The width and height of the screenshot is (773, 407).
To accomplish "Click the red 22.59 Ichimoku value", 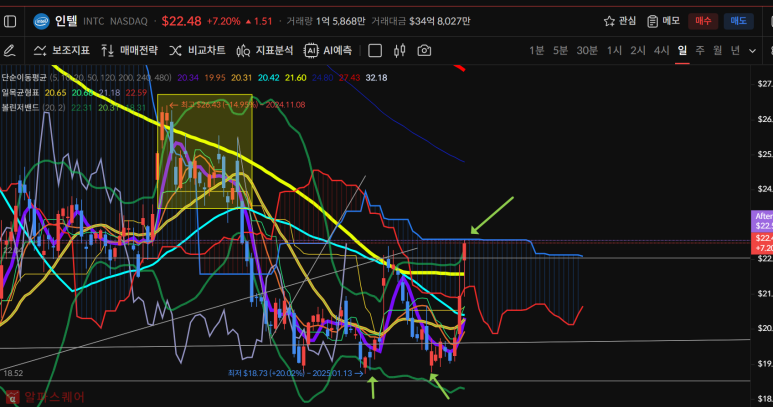I will [136, 93].
